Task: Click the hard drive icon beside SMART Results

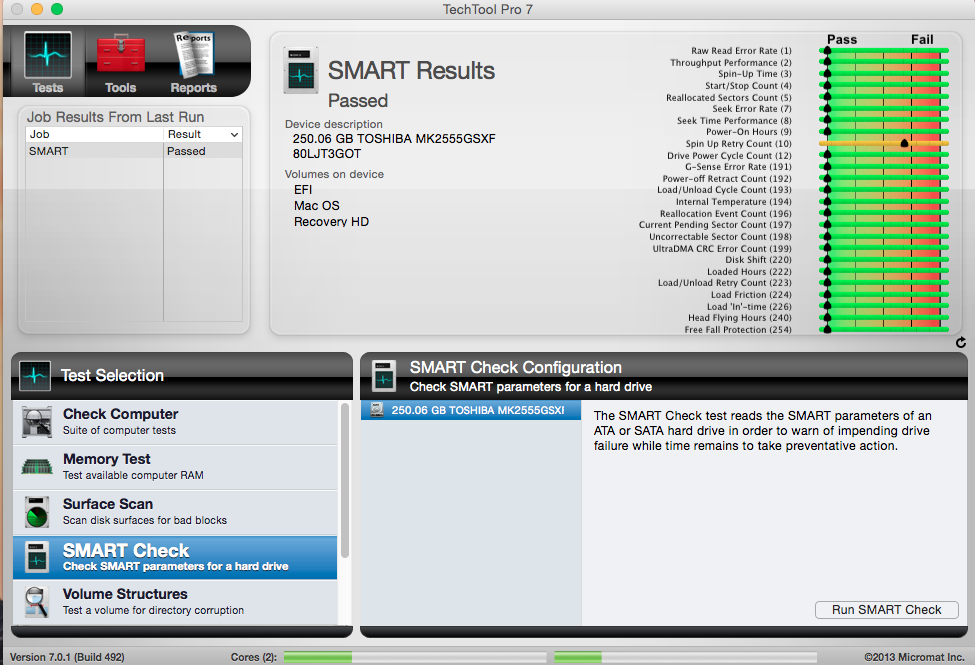Action: pyautogui.click(x=301, y=70)
